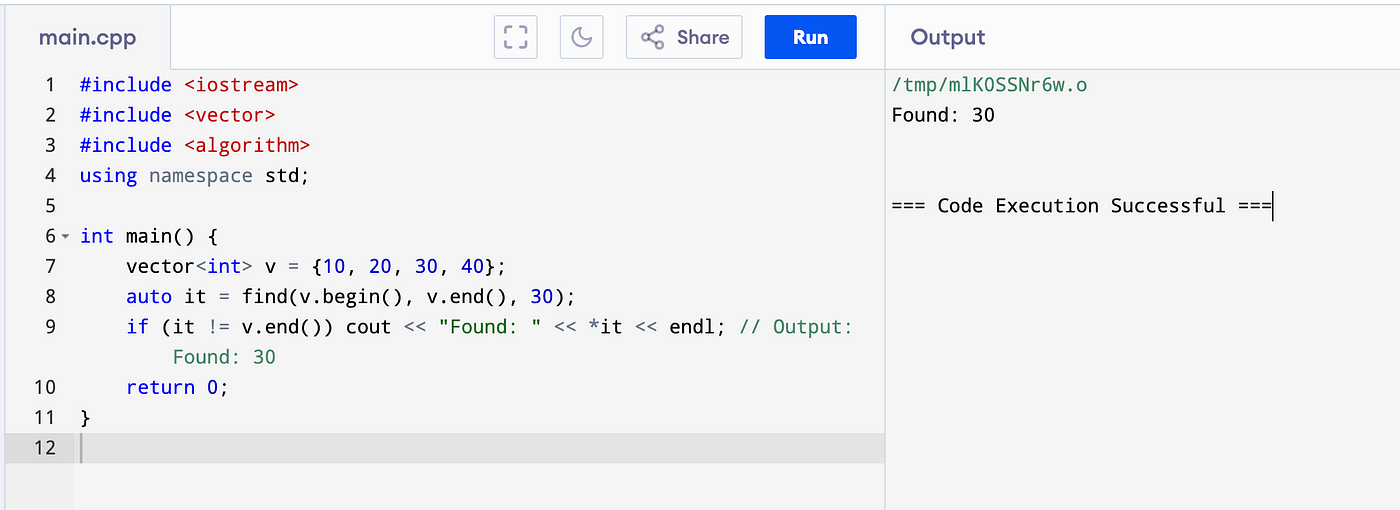Viewport: 1400px width, 510px height.
Task: Place cursor on empty line 12
Action: [480, 448]
